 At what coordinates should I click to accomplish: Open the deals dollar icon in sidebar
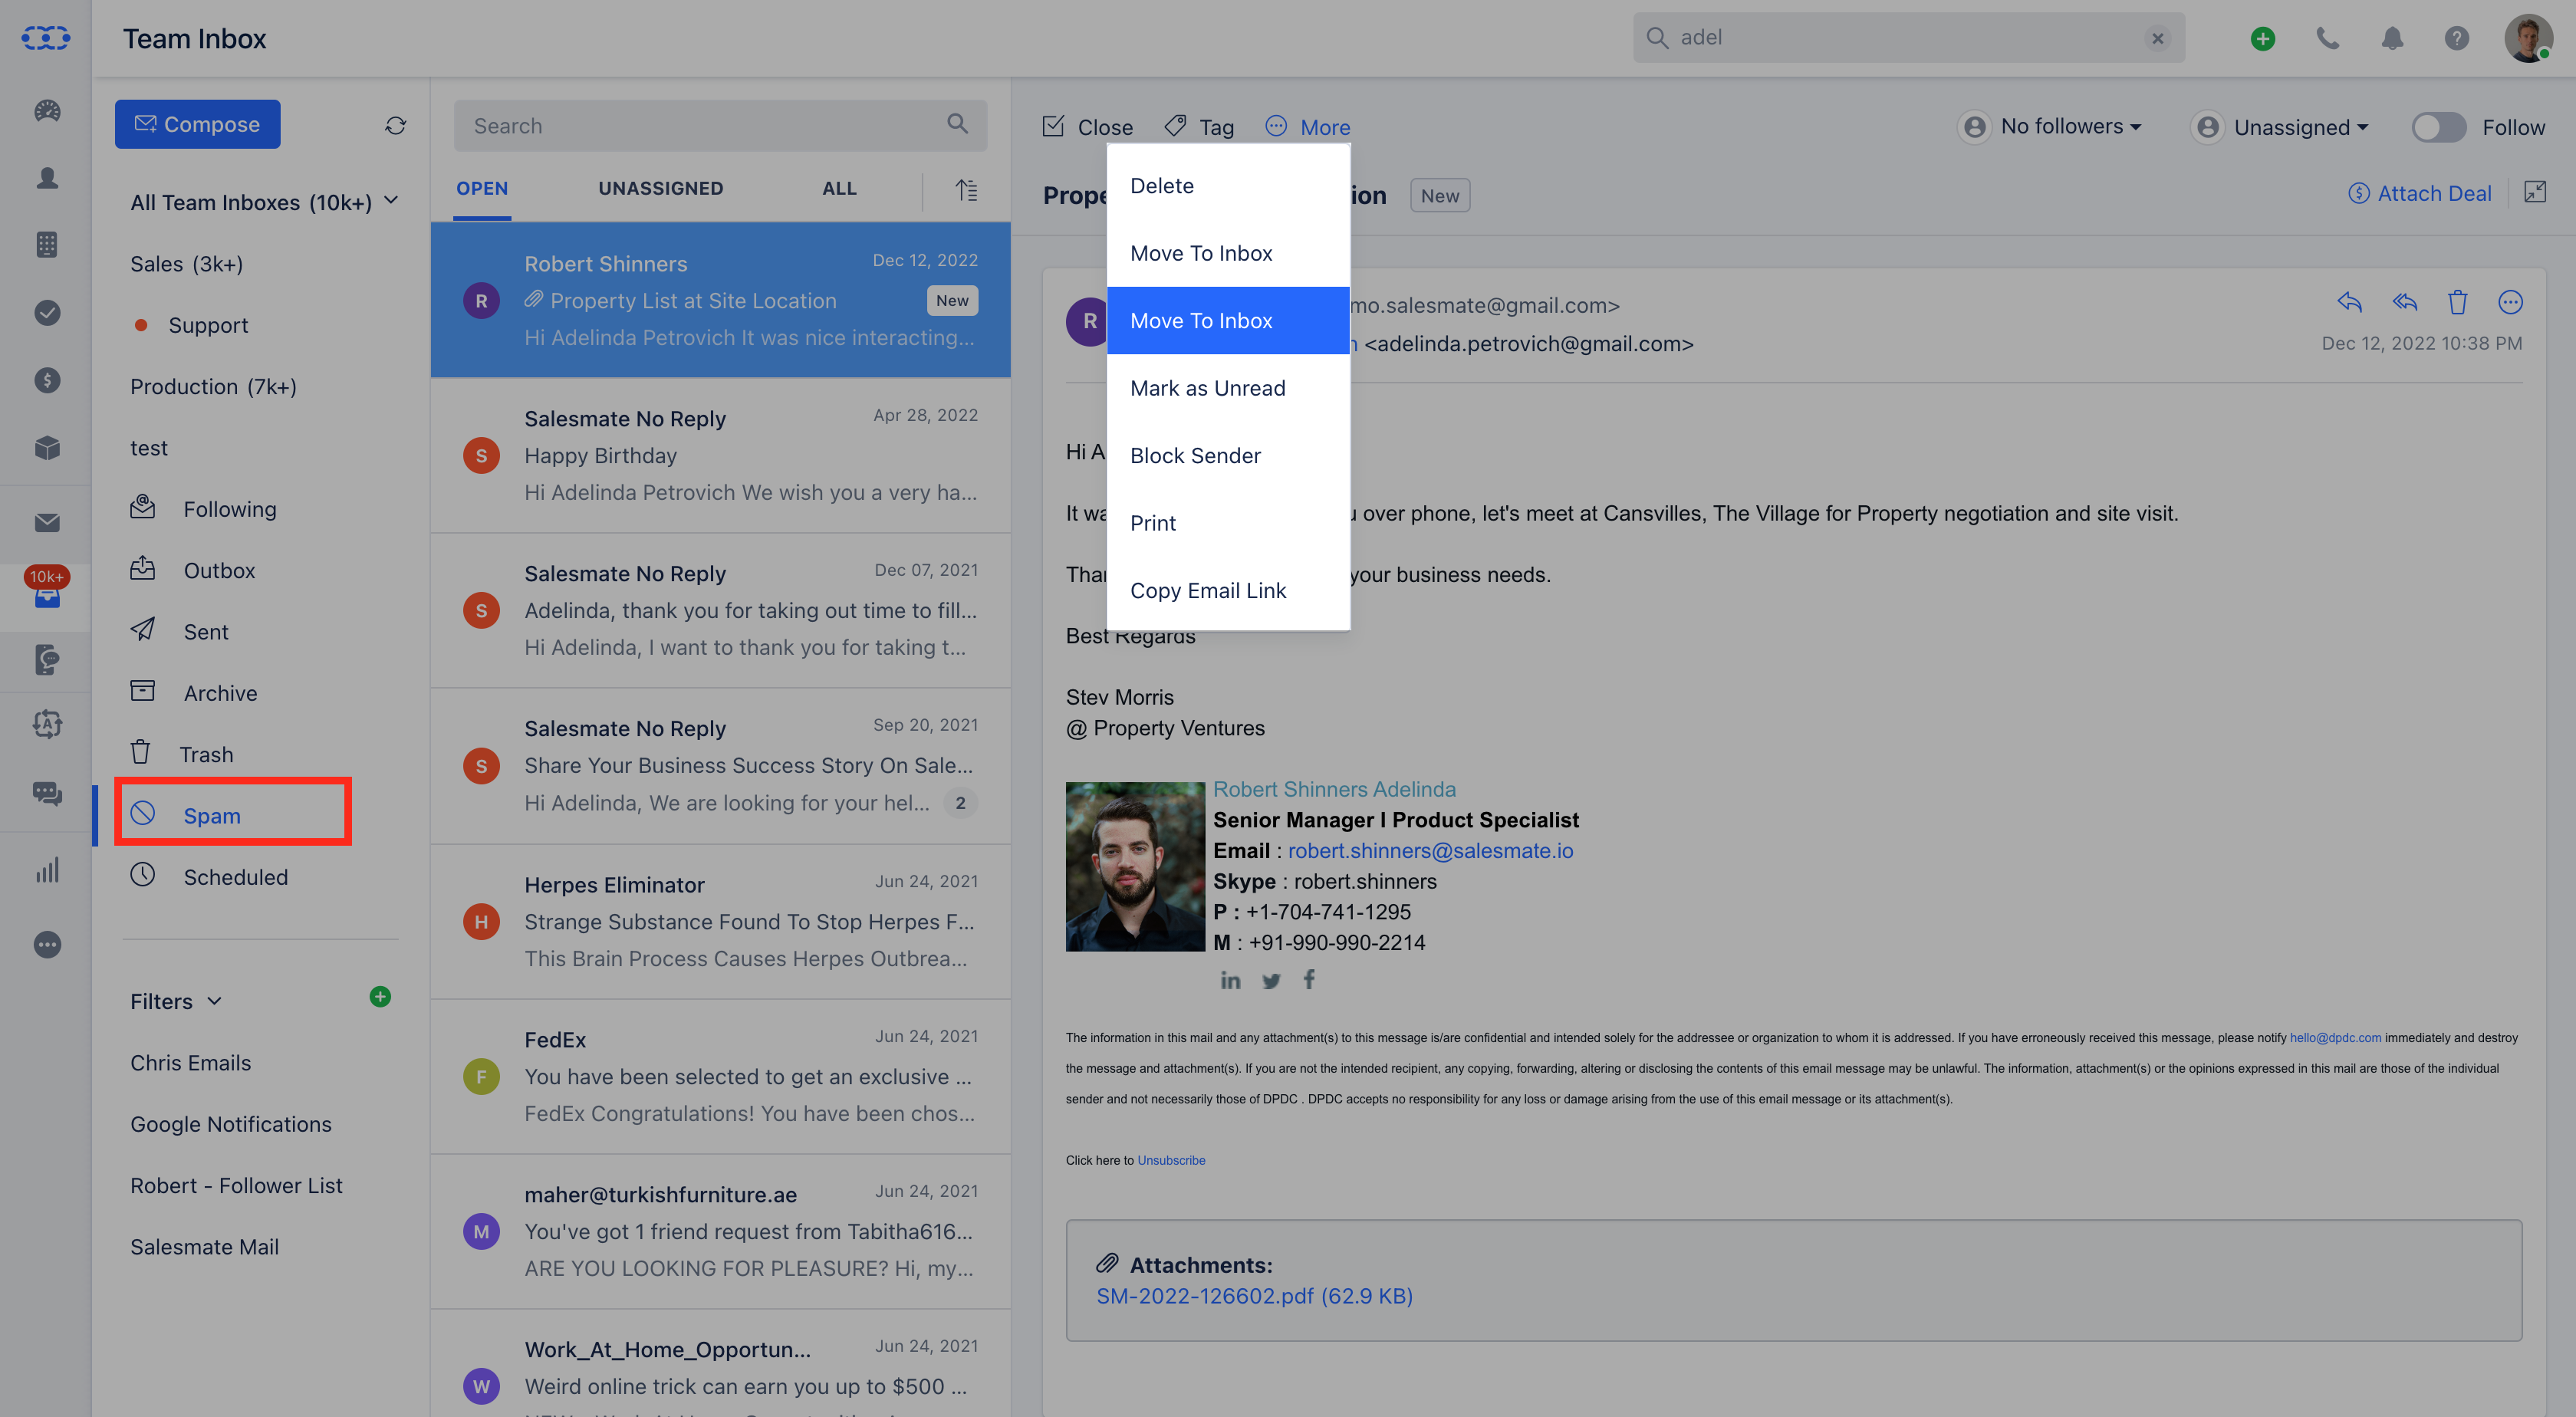(47, 380)
